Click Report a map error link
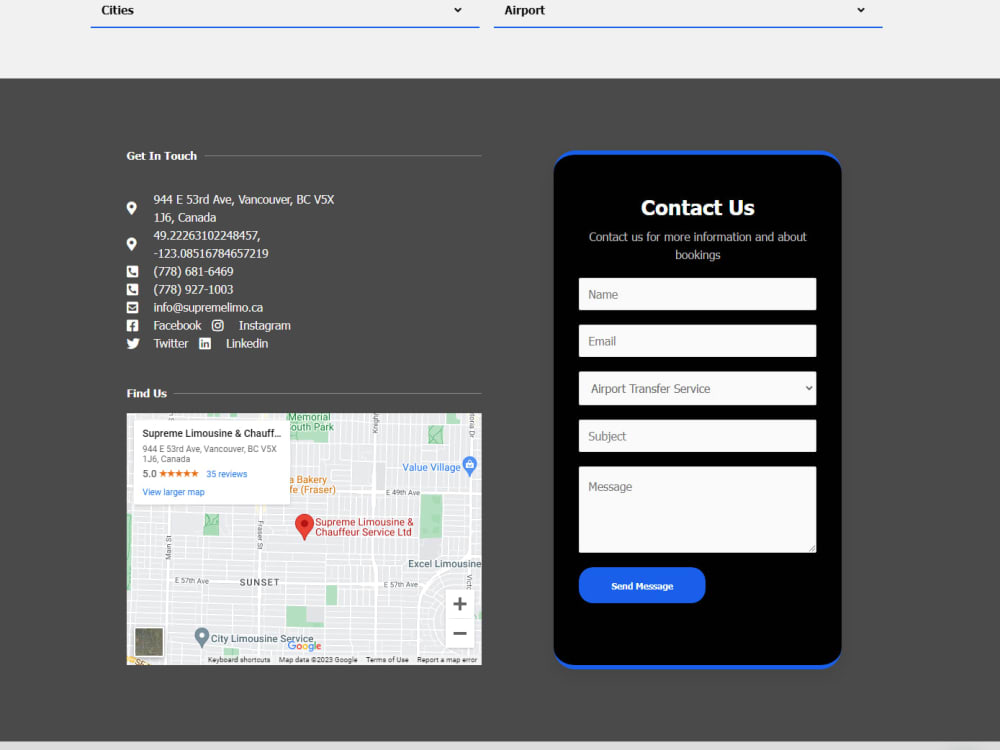The height and width of the screenshot is (750, 1000). 447,660
